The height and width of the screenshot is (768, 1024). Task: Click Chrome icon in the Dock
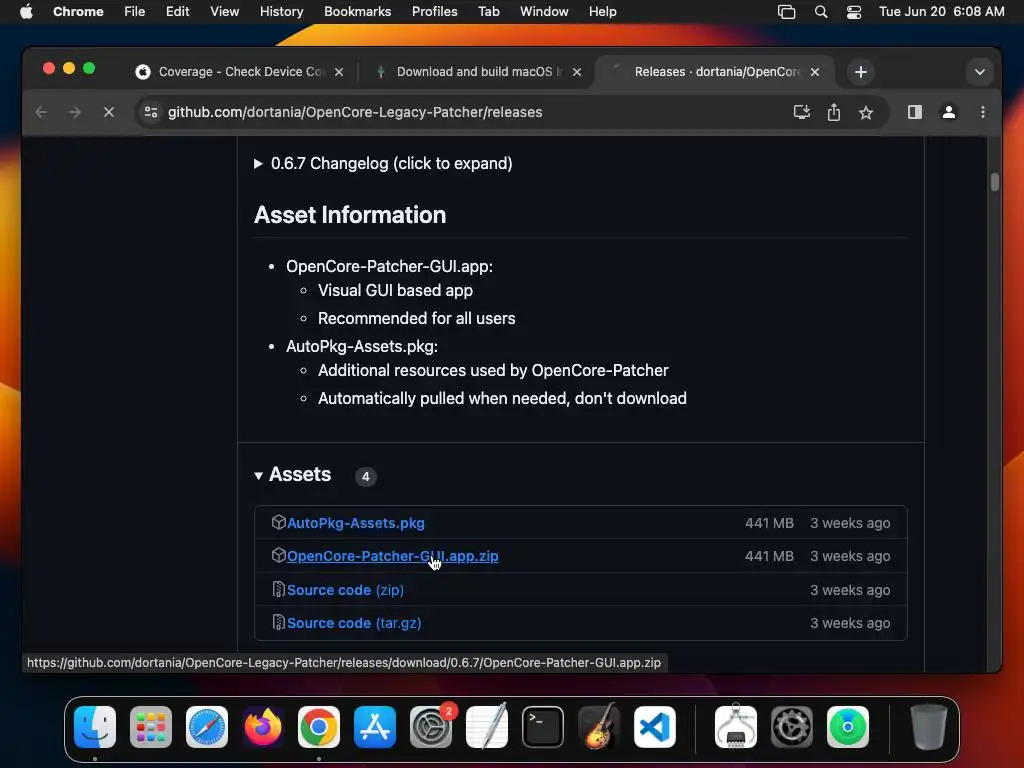319,727
